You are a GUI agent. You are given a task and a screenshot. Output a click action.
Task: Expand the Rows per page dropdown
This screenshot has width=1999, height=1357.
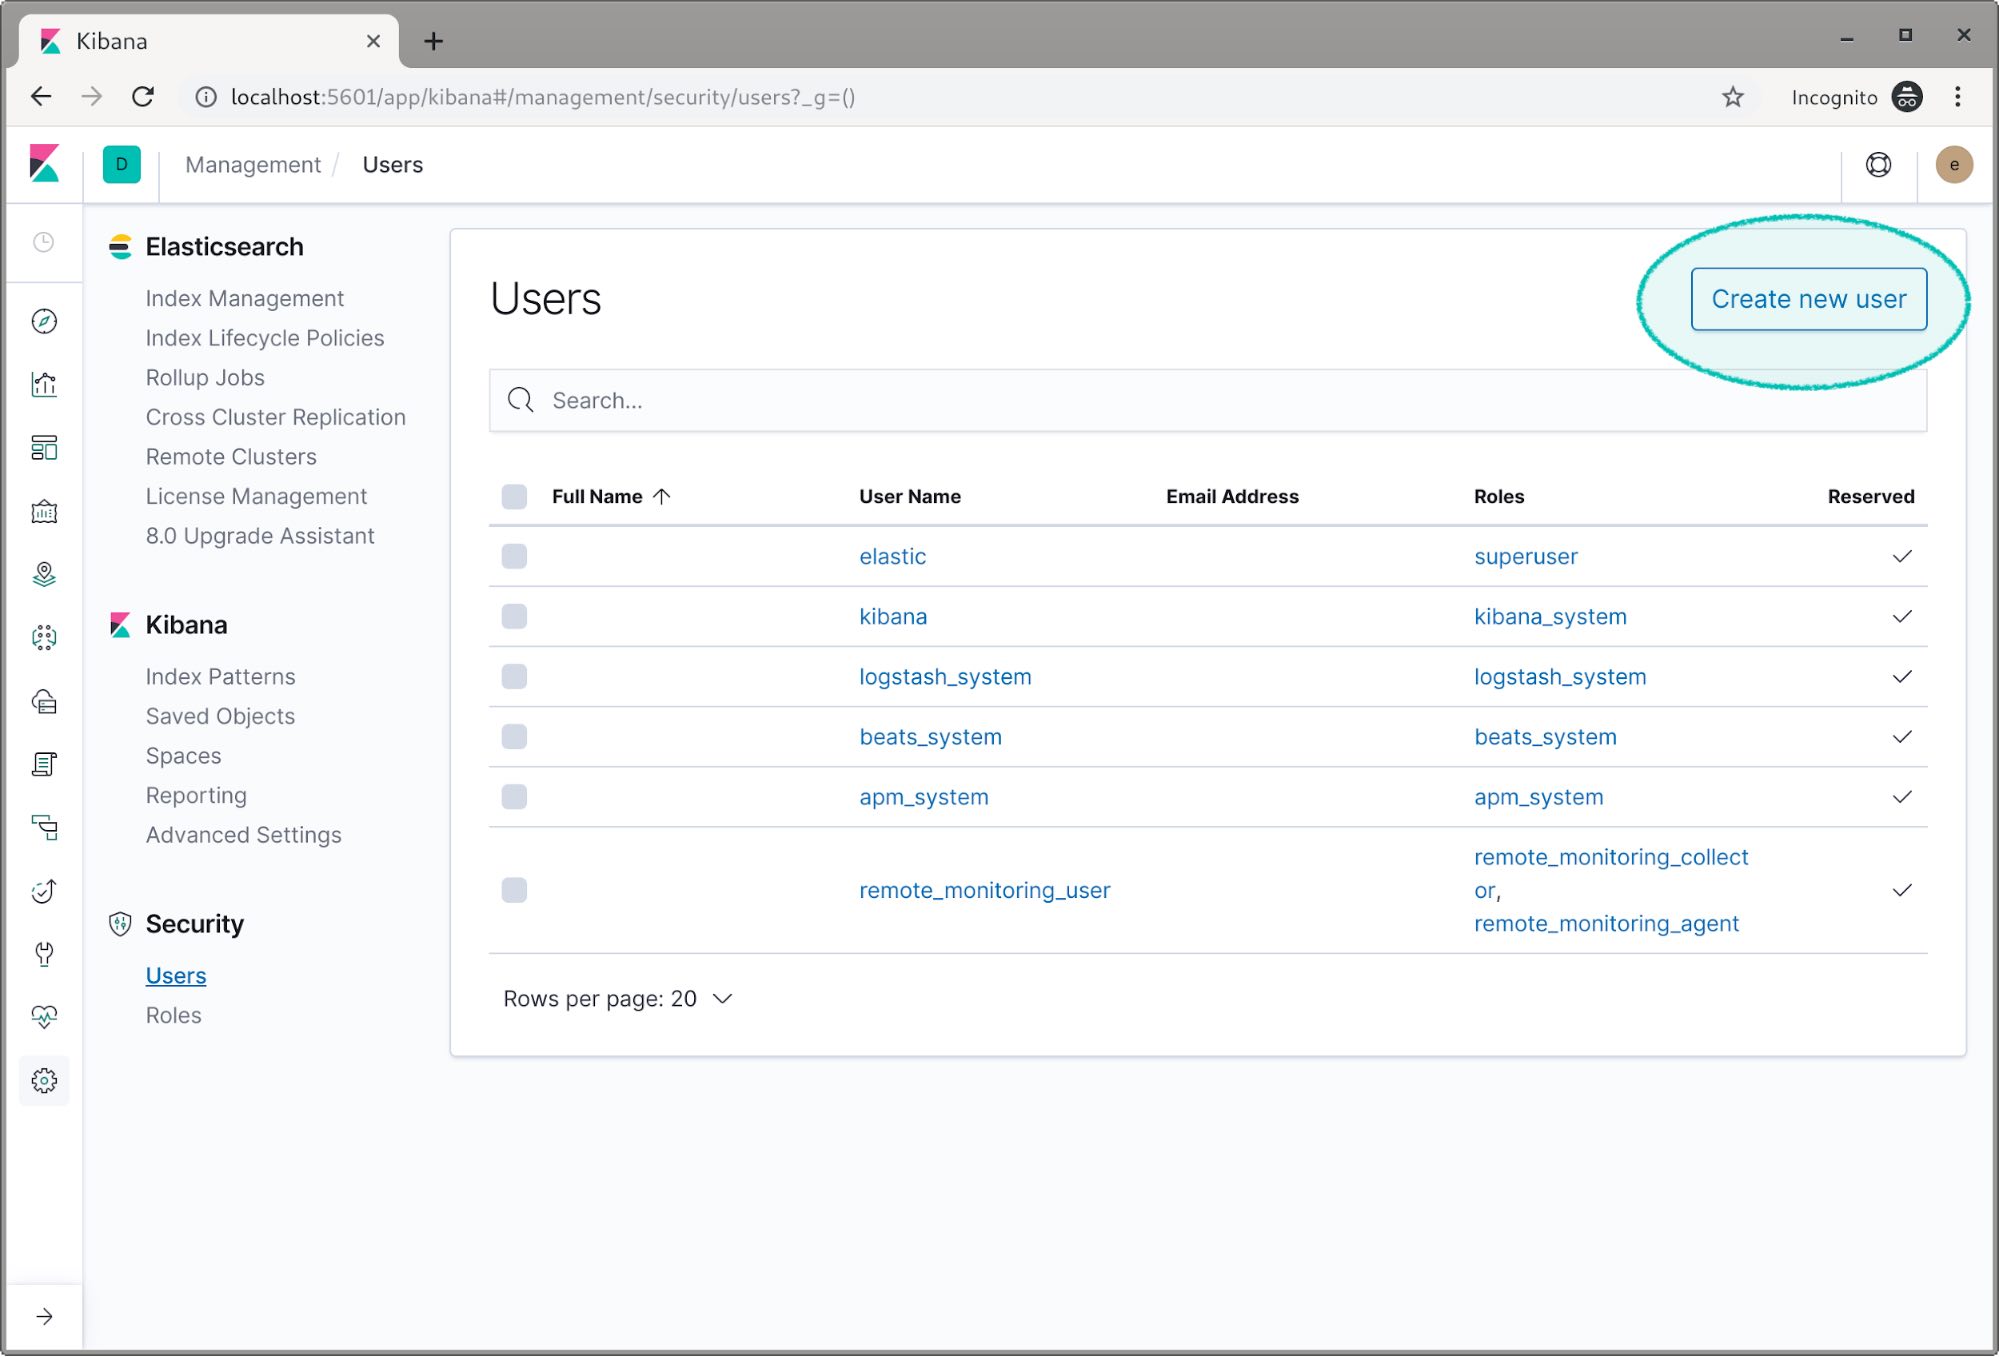point(724,998)
